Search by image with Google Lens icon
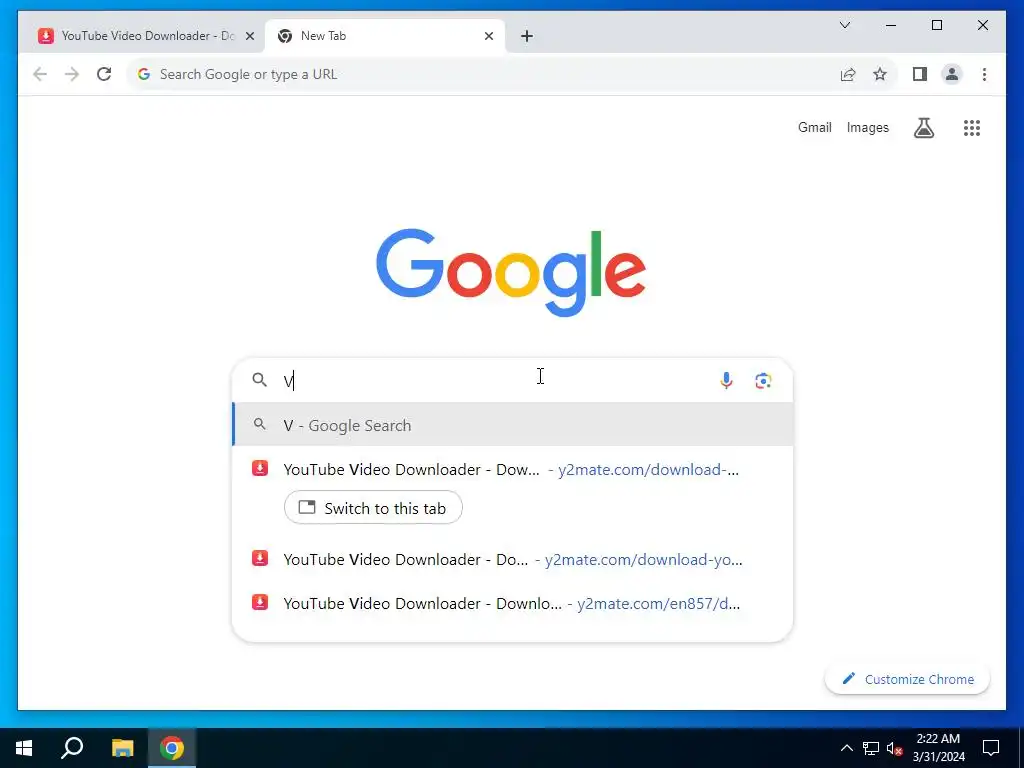This screenshot has height=768, width=1024. [763, 380]
